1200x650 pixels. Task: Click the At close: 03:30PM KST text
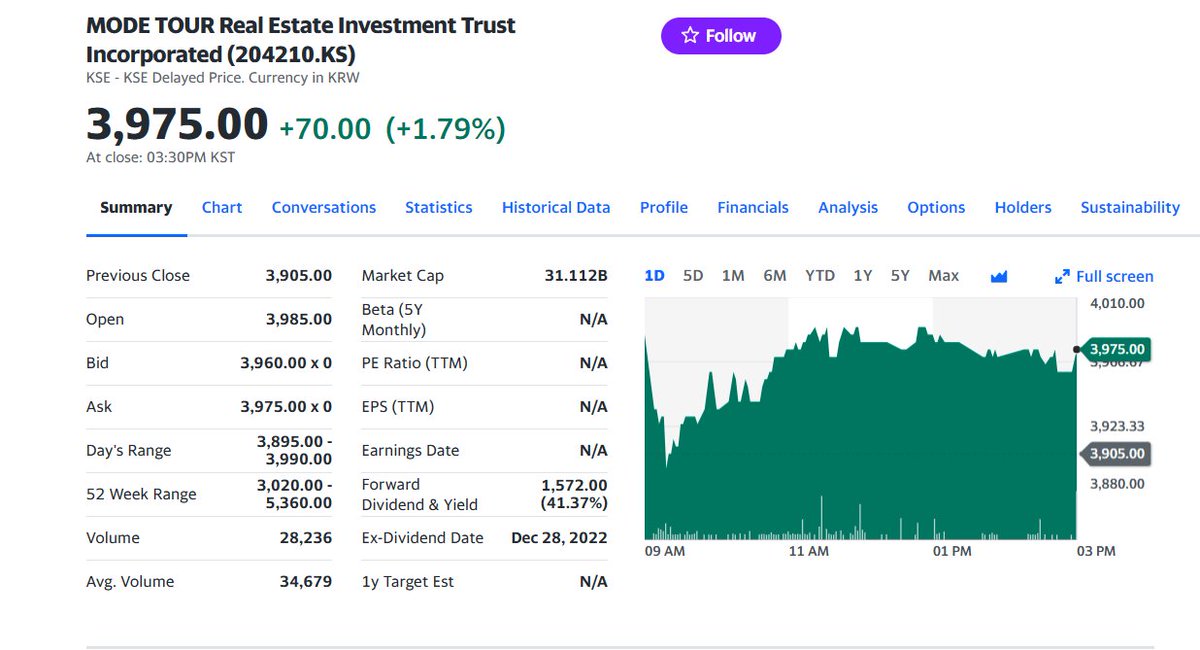(161, 157)
